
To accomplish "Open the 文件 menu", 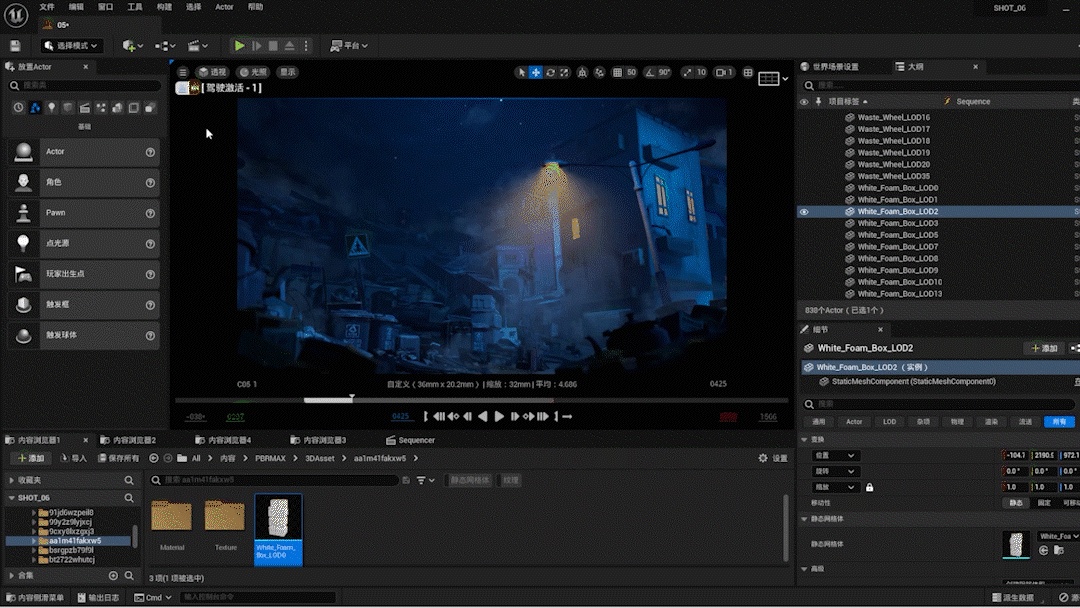I will [47, 7].
